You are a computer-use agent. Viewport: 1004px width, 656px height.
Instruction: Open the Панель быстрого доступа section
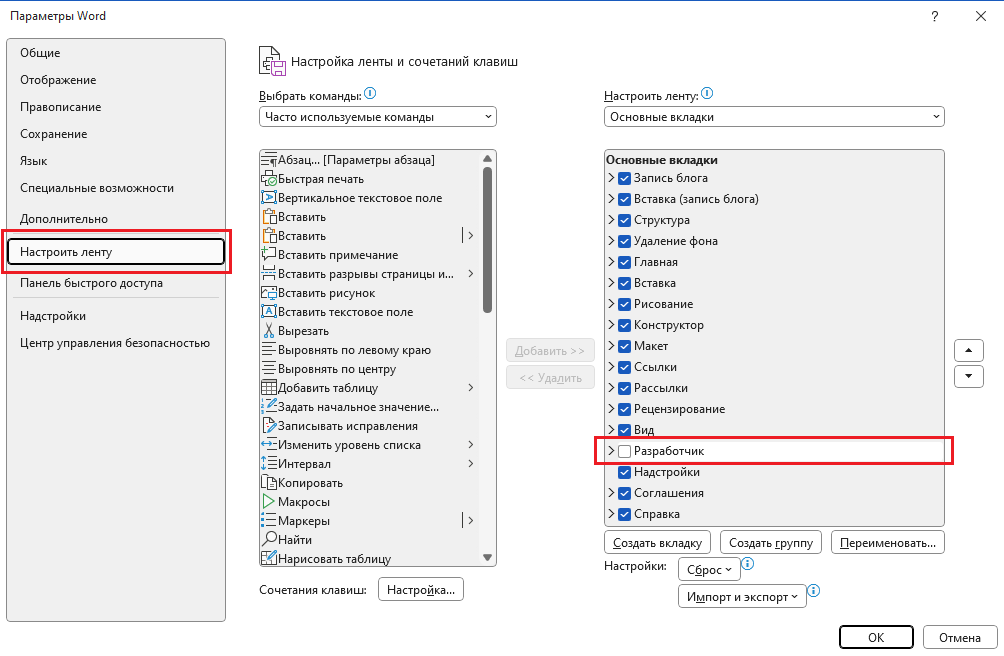click(x=91, y=283)
